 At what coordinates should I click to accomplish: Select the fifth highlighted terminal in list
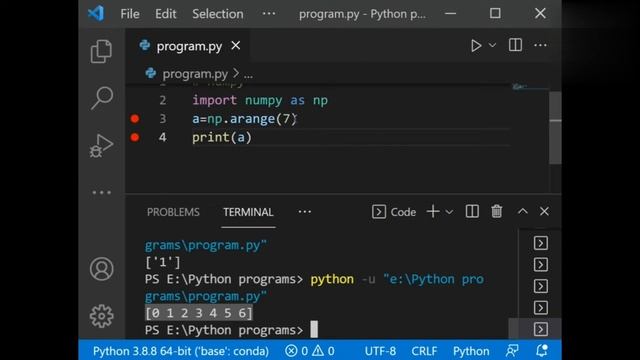pyautogui.click(x=540, y=329)
